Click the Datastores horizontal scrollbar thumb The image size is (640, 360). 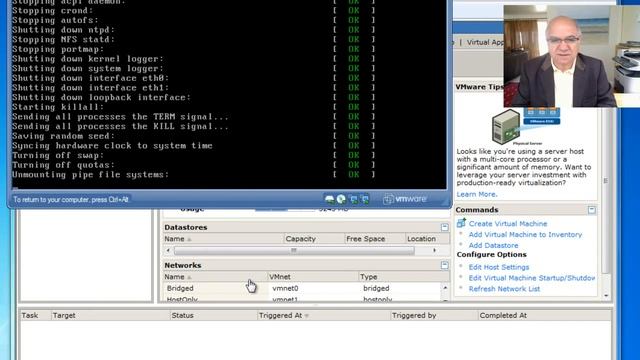pyautogui.click(x=294, y=250)
